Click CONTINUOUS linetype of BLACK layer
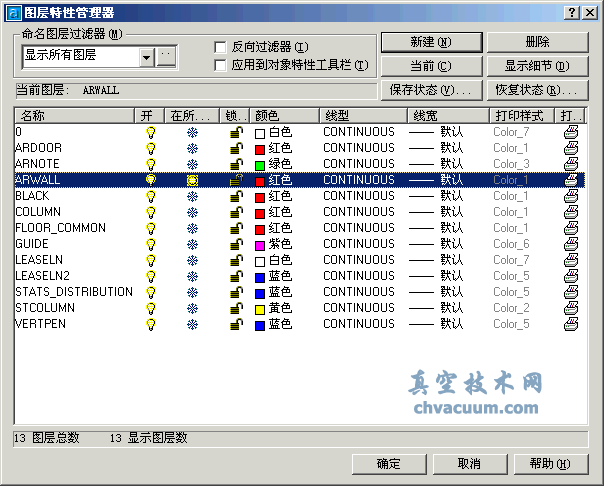The image size is (604, 486). (x=358, y=196)
